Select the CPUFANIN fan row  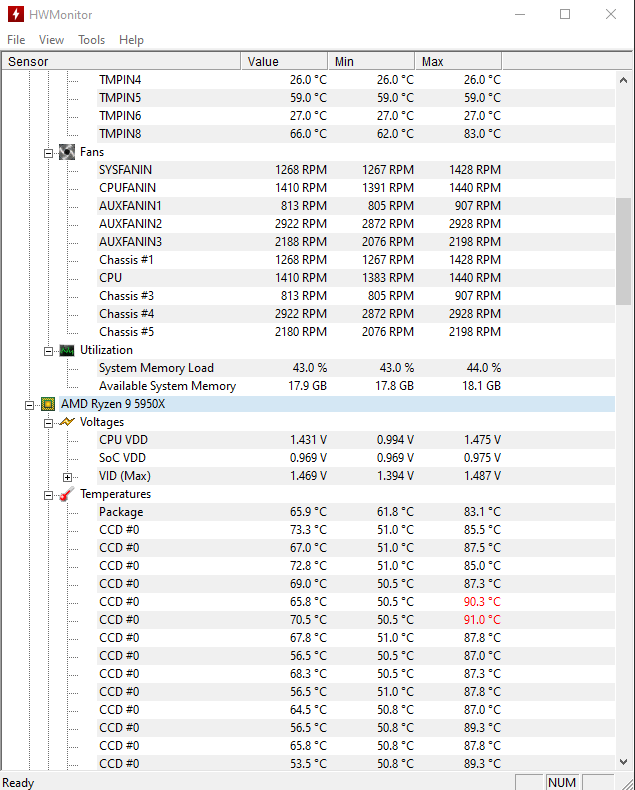click(308, 188)
